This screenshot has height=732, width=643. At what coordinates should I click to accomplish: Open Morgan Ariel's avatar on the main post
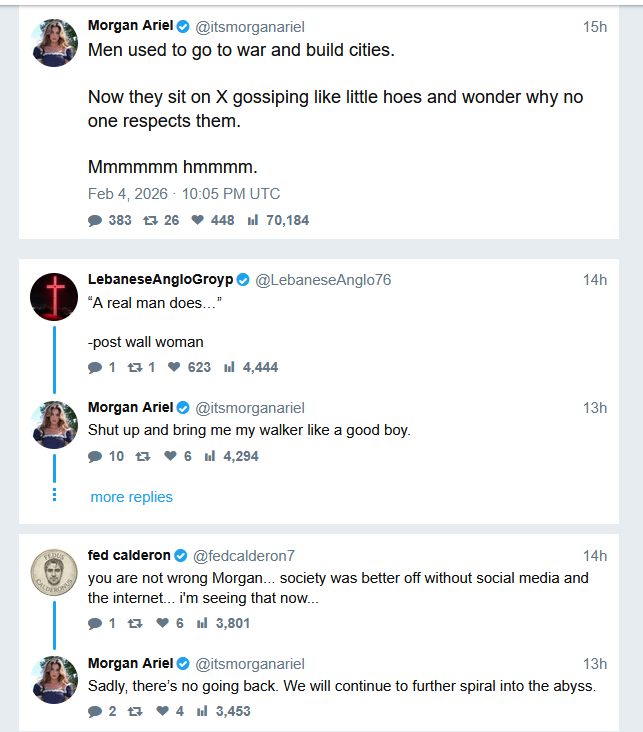pyautogui.click(x=54, y=42)
